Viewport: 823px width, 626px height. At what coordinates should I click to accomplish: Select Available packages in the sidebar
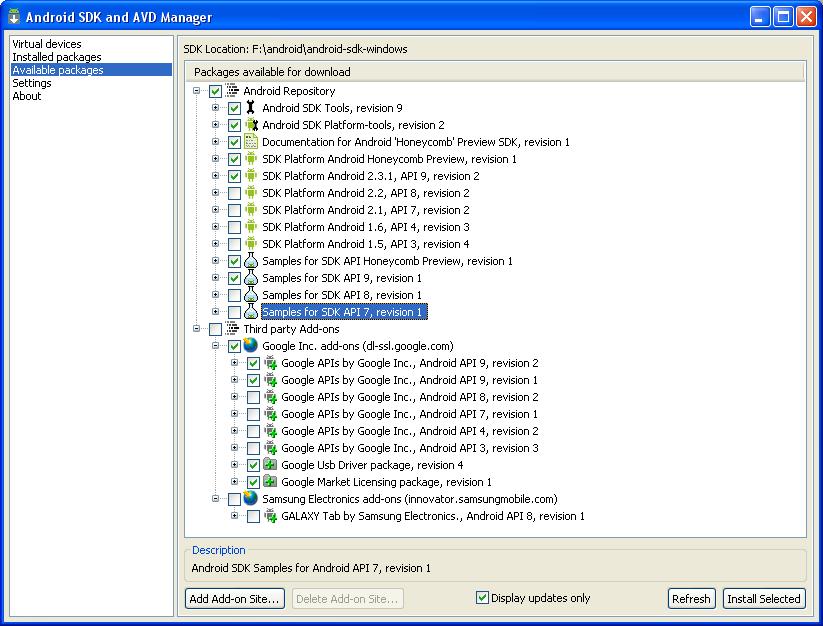coord(91,70)
